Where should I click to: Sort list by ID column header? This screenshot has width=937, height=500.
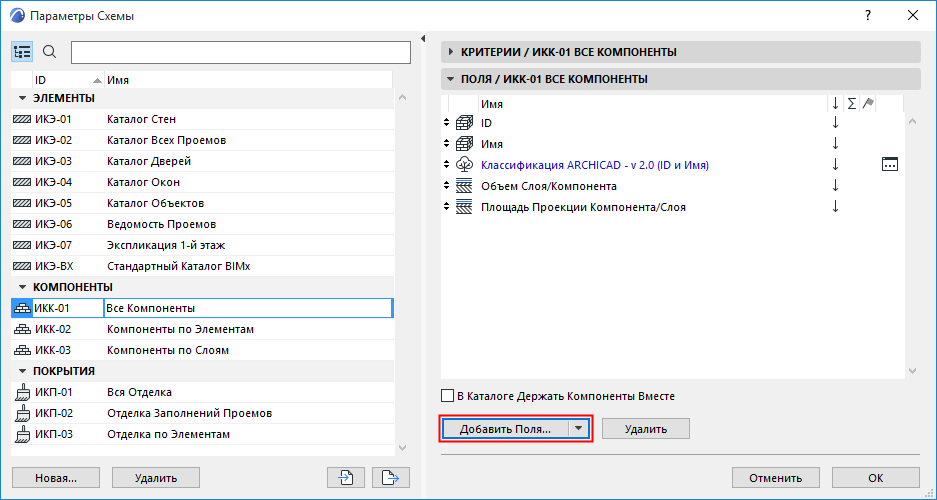[x=68, y=80]
